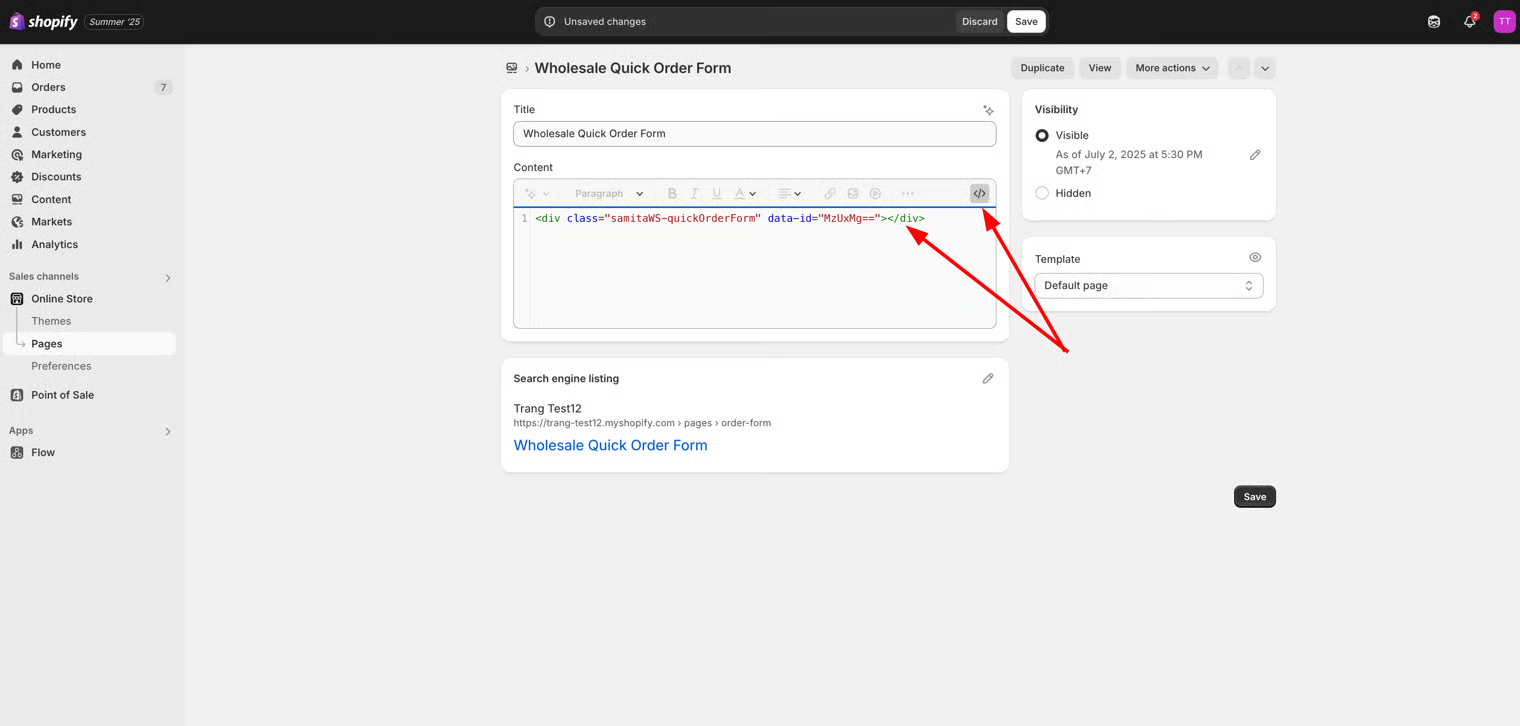
Task: Edit visibility date with pencil icon
Action: tap(1255, 155)
